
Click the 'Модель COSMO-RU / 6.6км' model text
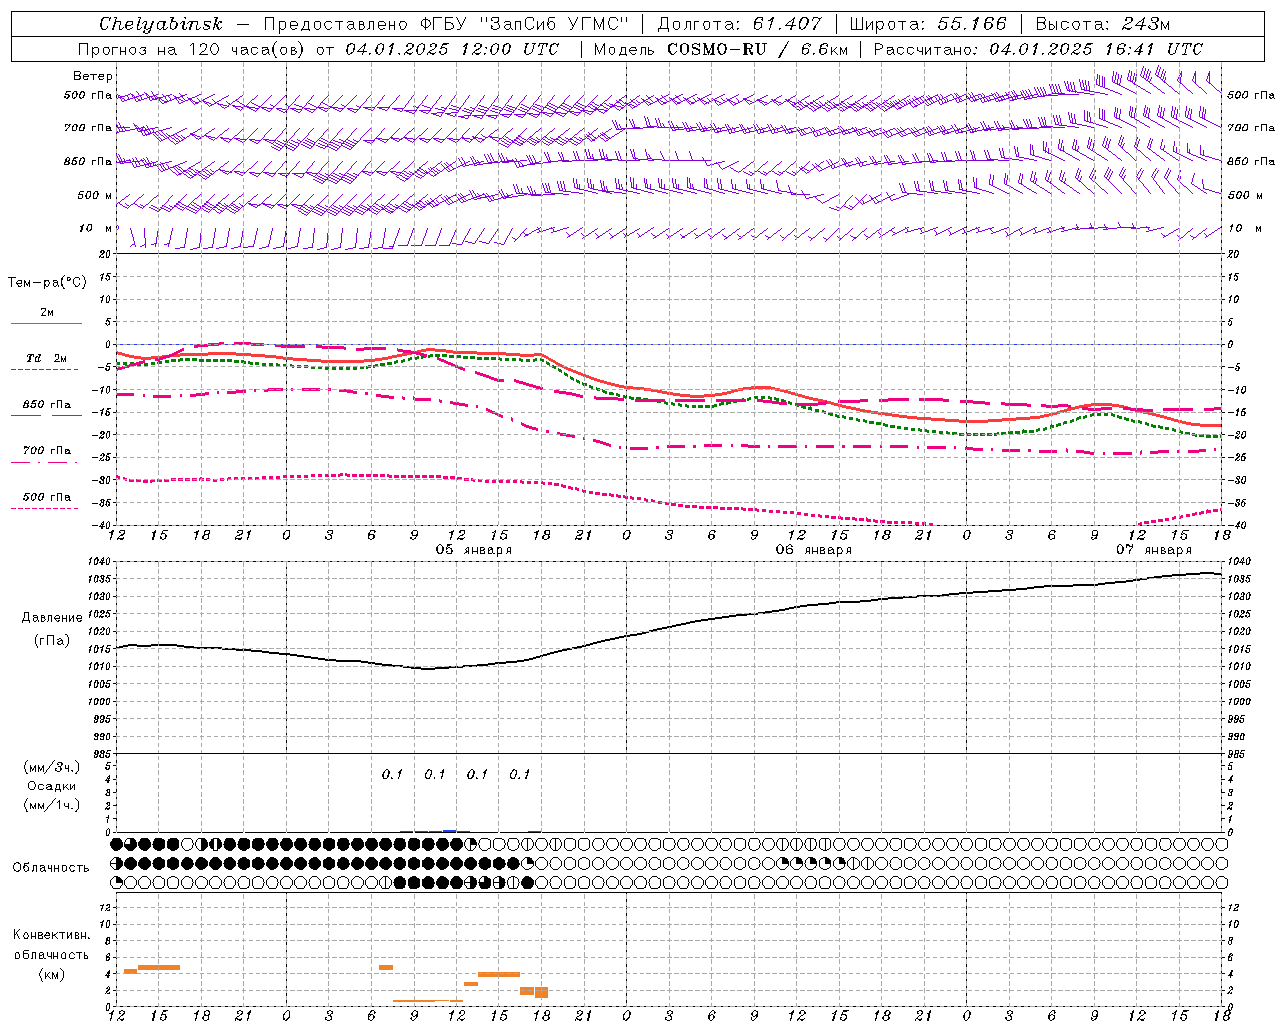click(x=721, y=49)
